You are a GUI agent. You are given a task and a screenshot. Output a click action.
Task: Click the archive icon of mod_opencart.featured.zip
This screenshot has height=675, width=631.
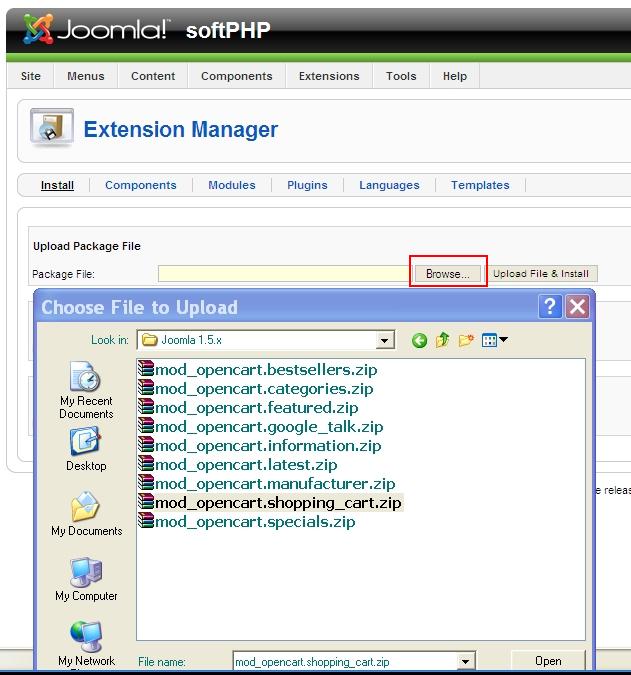coord(146,407)
